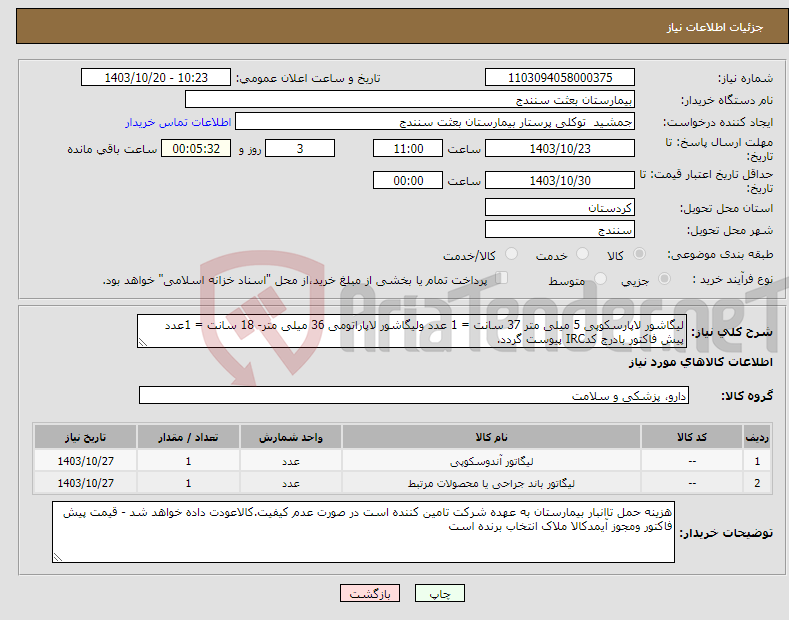
Task: Click the اطلاعات کالاهای مورد نیاز section heading
Action: point(700,362)
